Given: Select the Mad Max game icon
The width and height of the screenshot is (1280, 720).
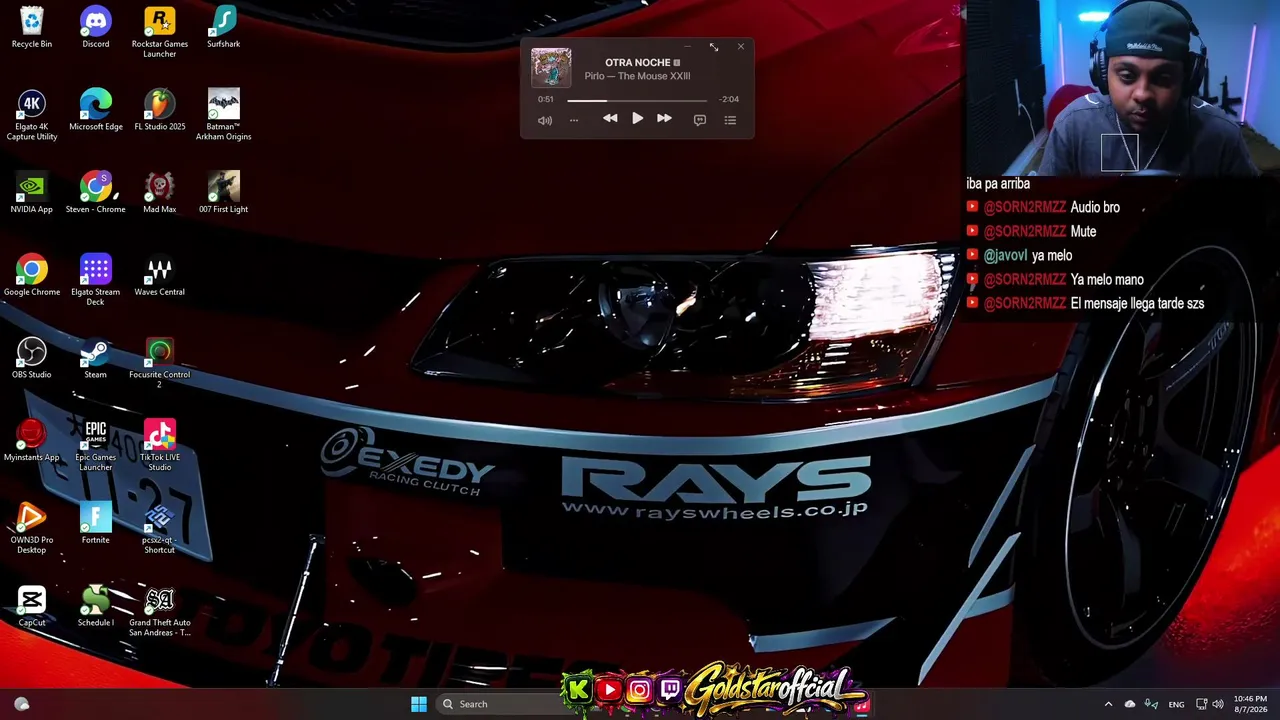Looking at the screenshot, I should pyautogui.click(x=160, y=193).
